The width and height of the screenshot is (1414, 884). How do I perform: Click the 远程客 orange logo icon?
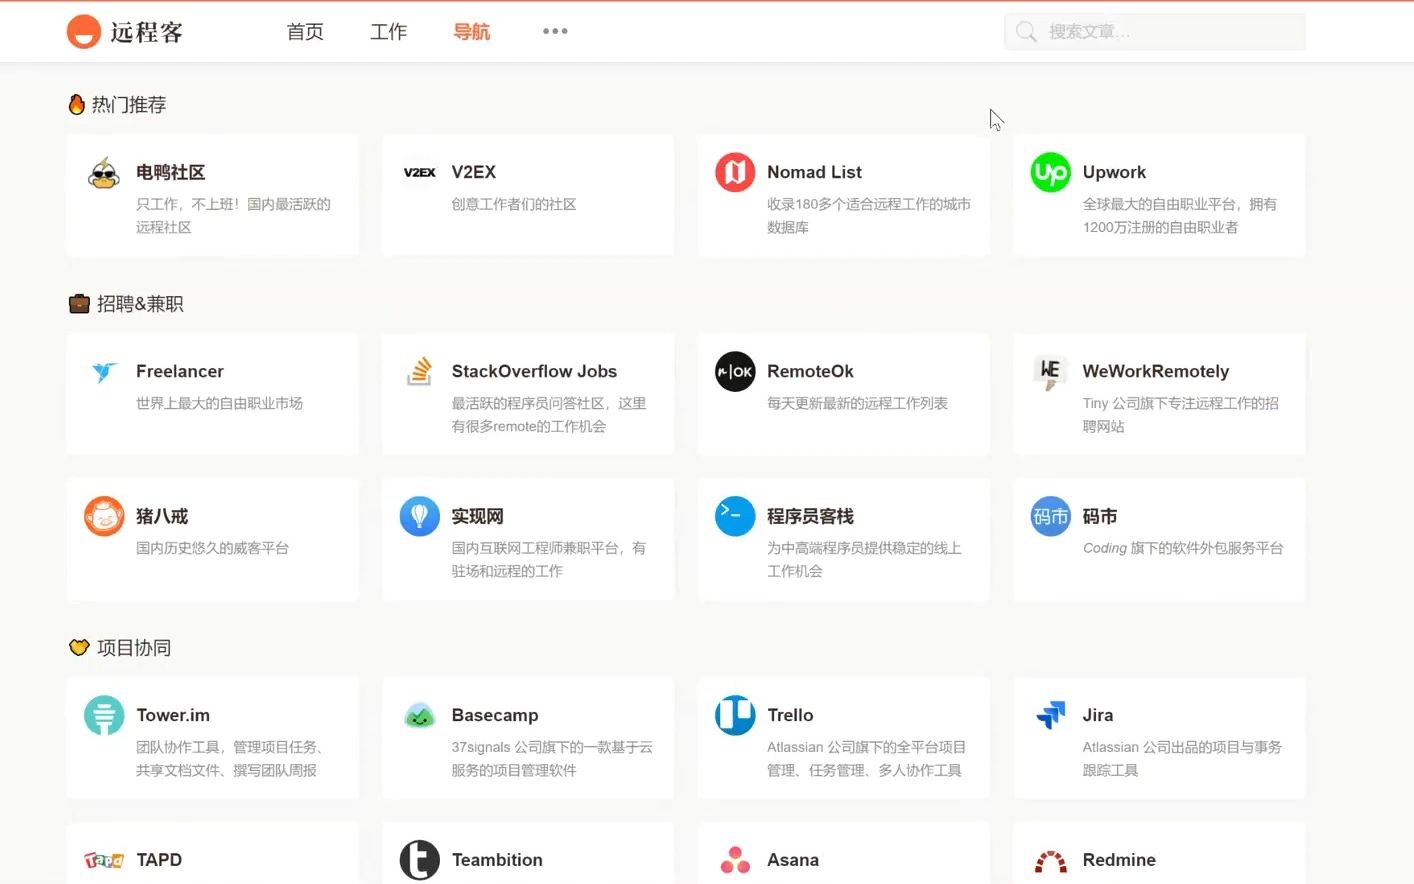[84, 32]
